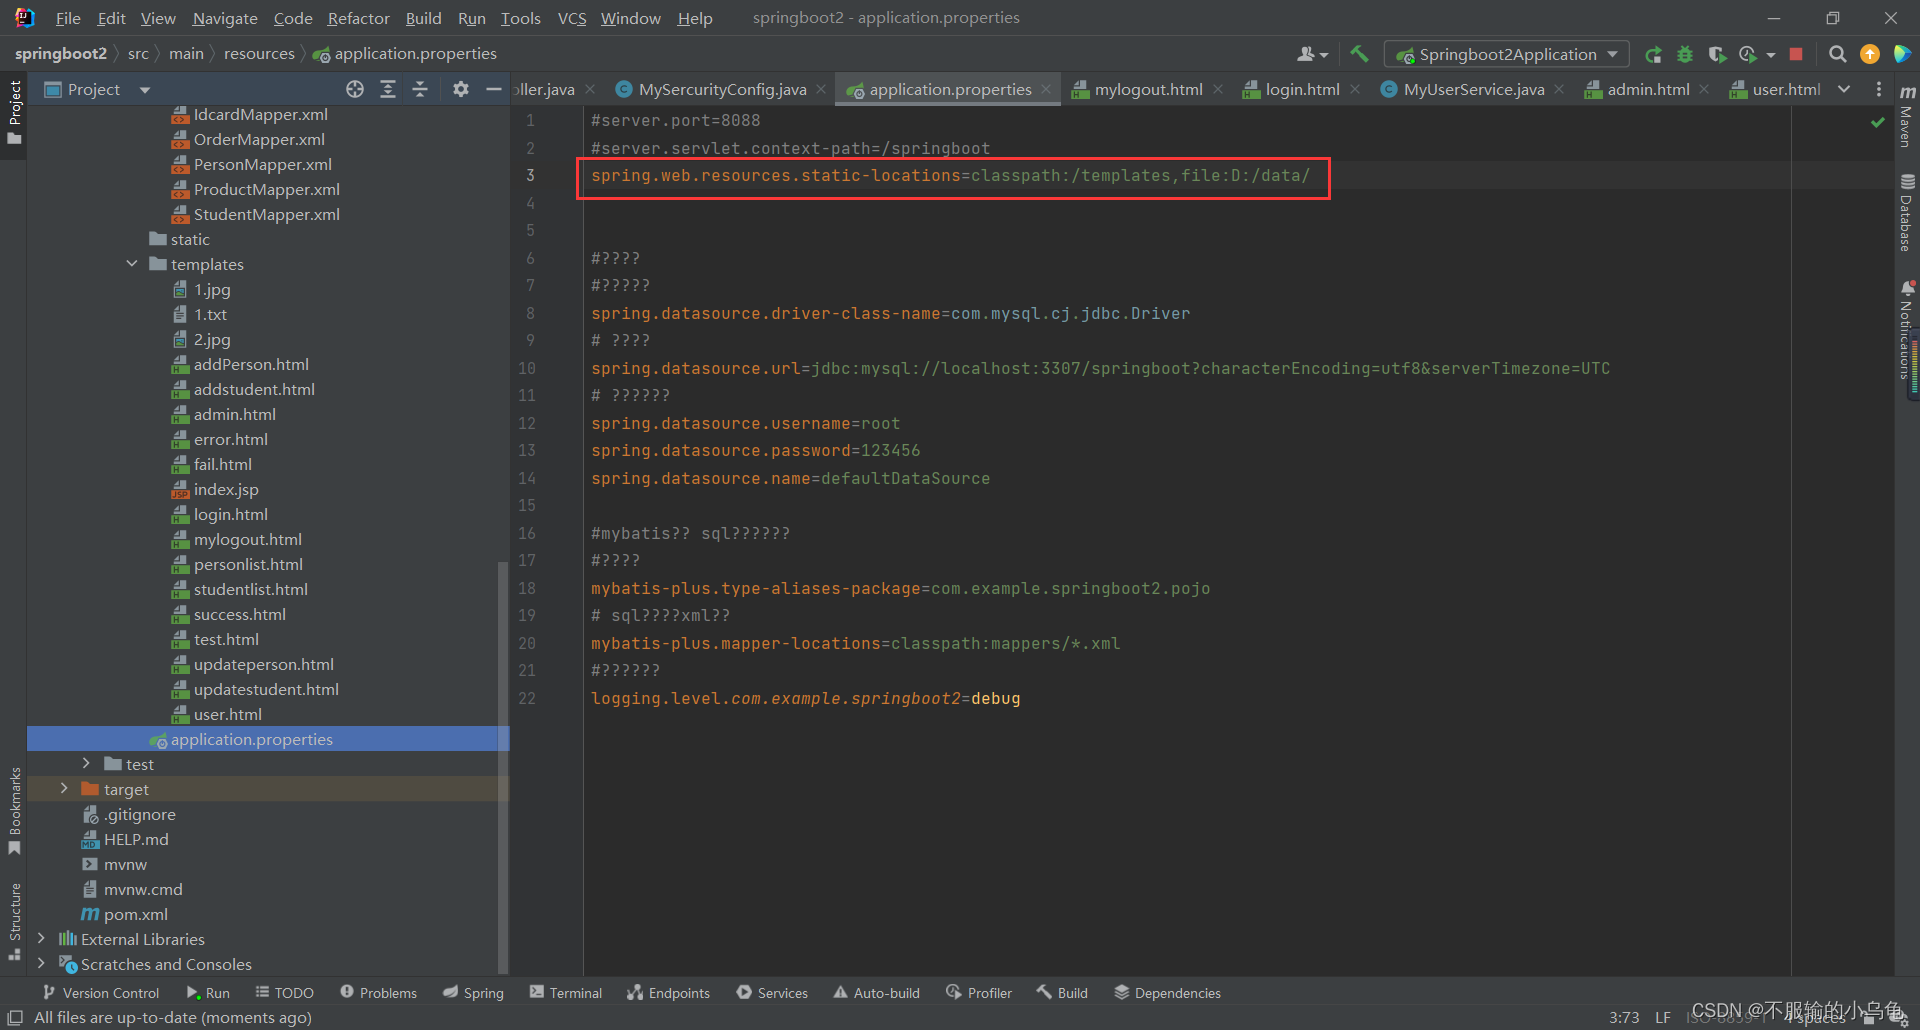1920x1030 pixels.
Task: Open Search Everywhere magnifier icon
Action: coord(1837,54)
